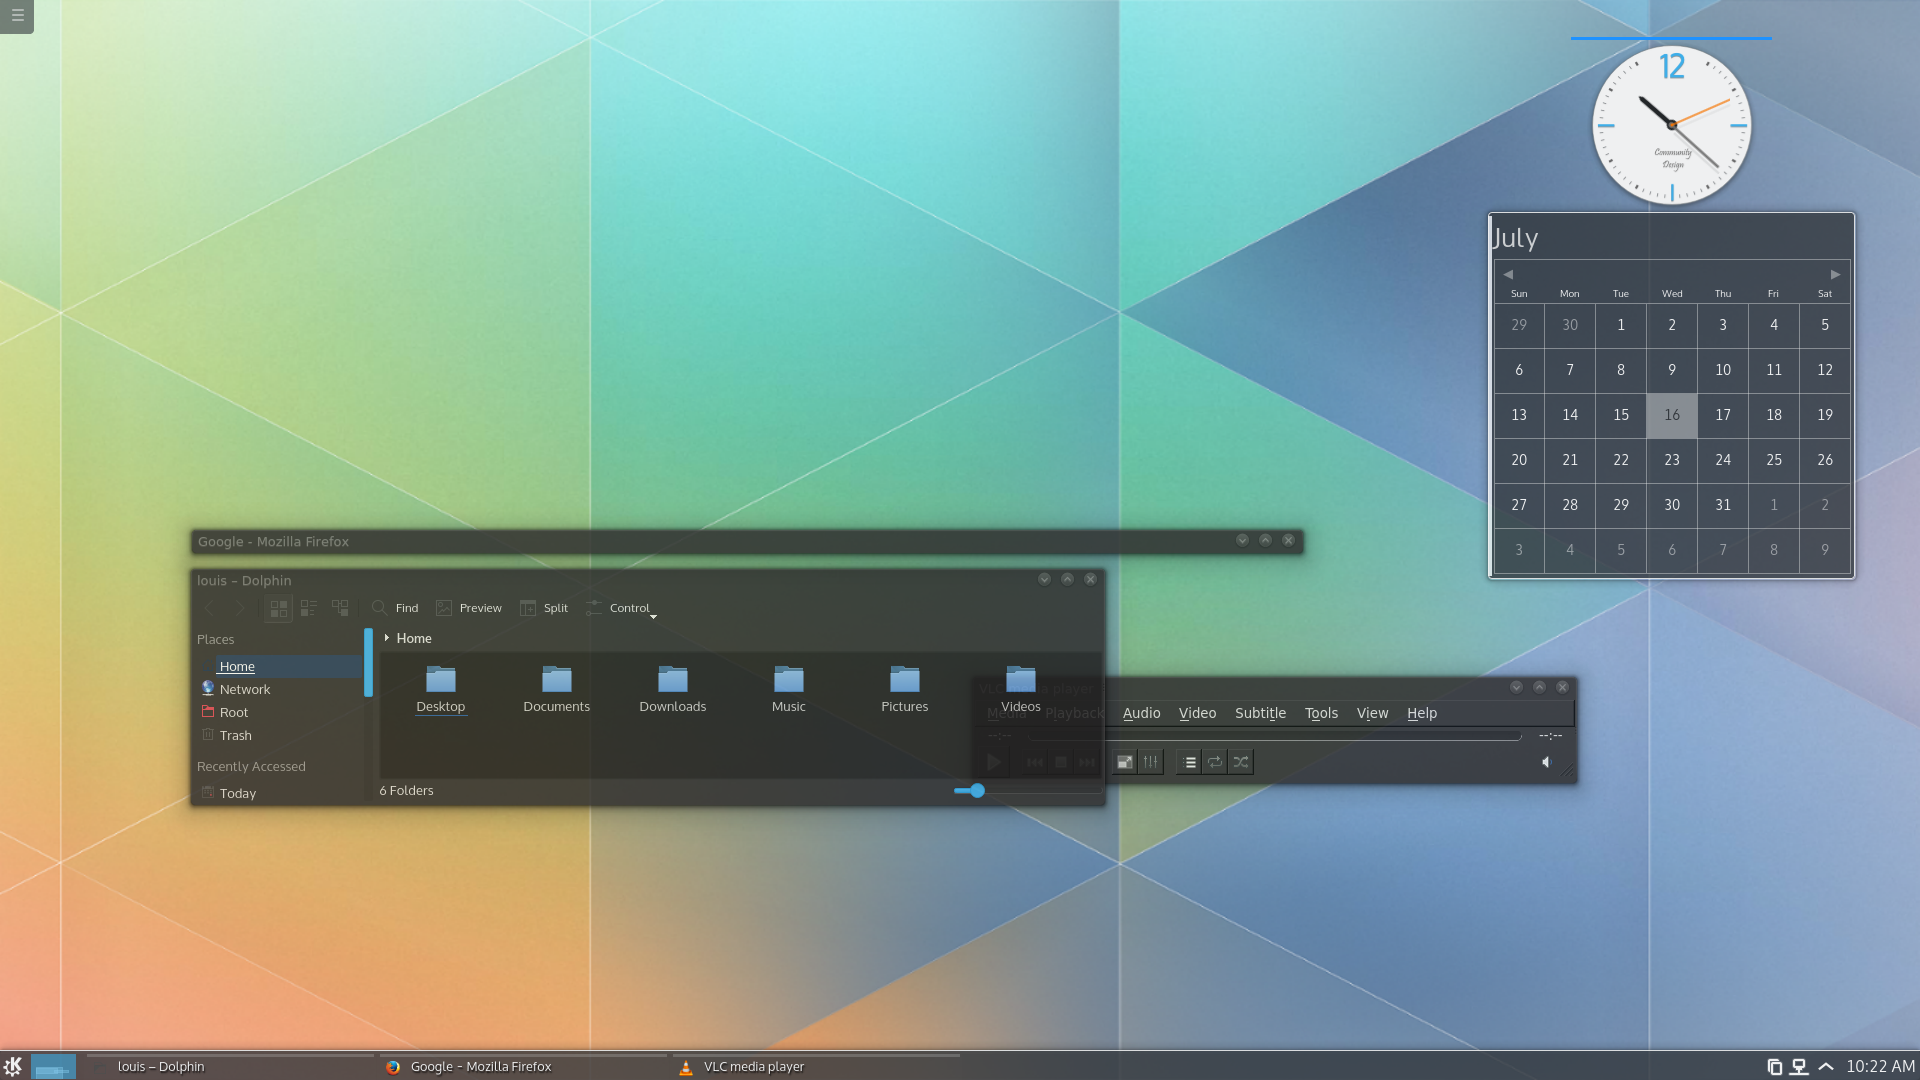Click the analog clock widget
Screen dimensions: 1920x1080
coord(1672,125)
